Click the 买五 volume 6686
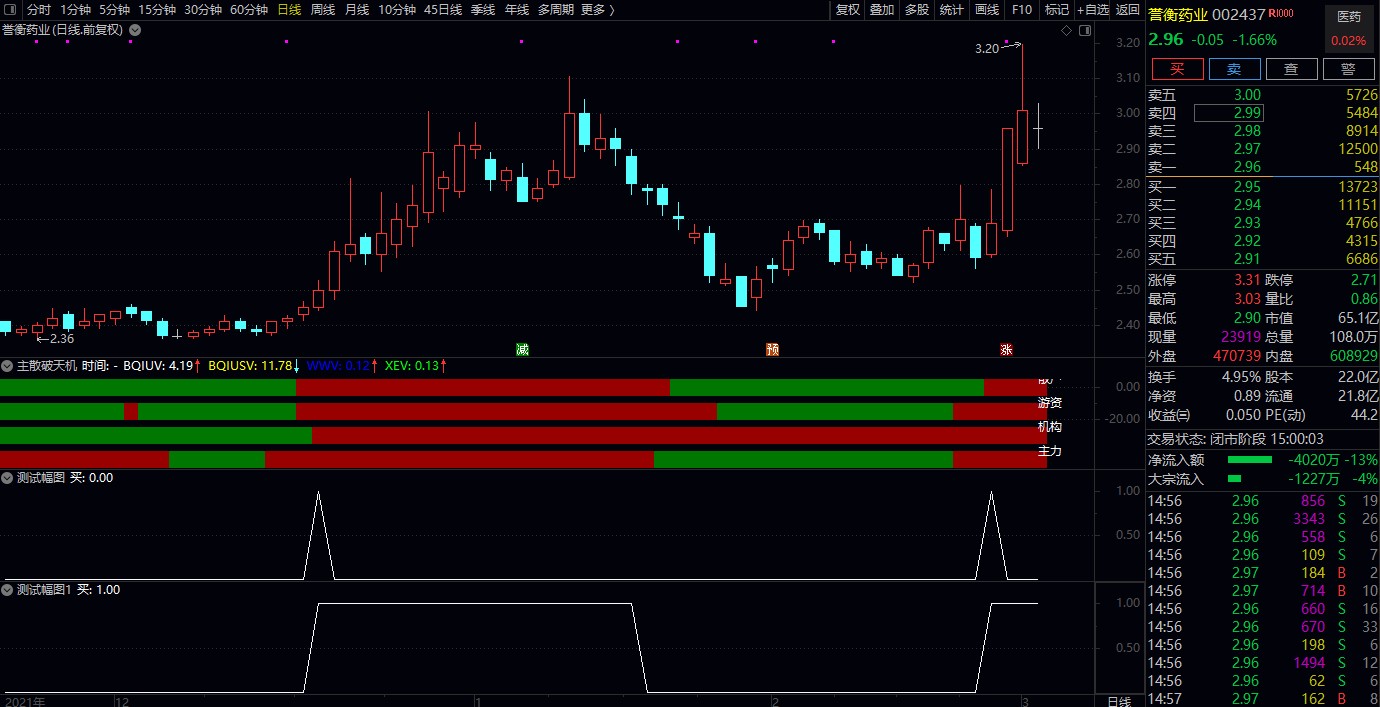The height and width of the screenshot is (707, 1380). pos(1362,259)
